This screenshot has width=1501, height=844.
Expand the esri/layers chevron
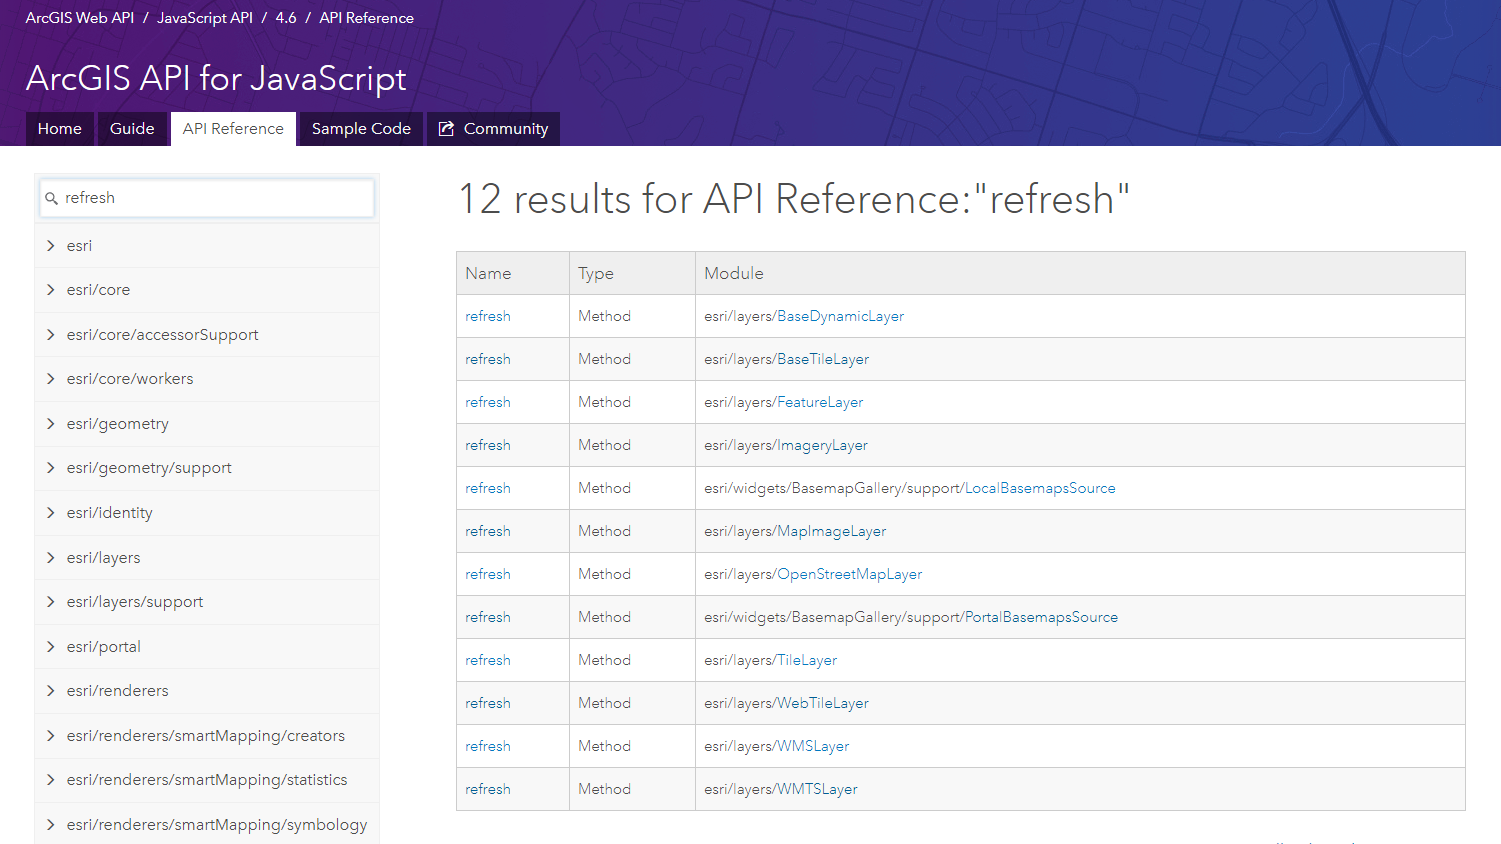point(50,557)
